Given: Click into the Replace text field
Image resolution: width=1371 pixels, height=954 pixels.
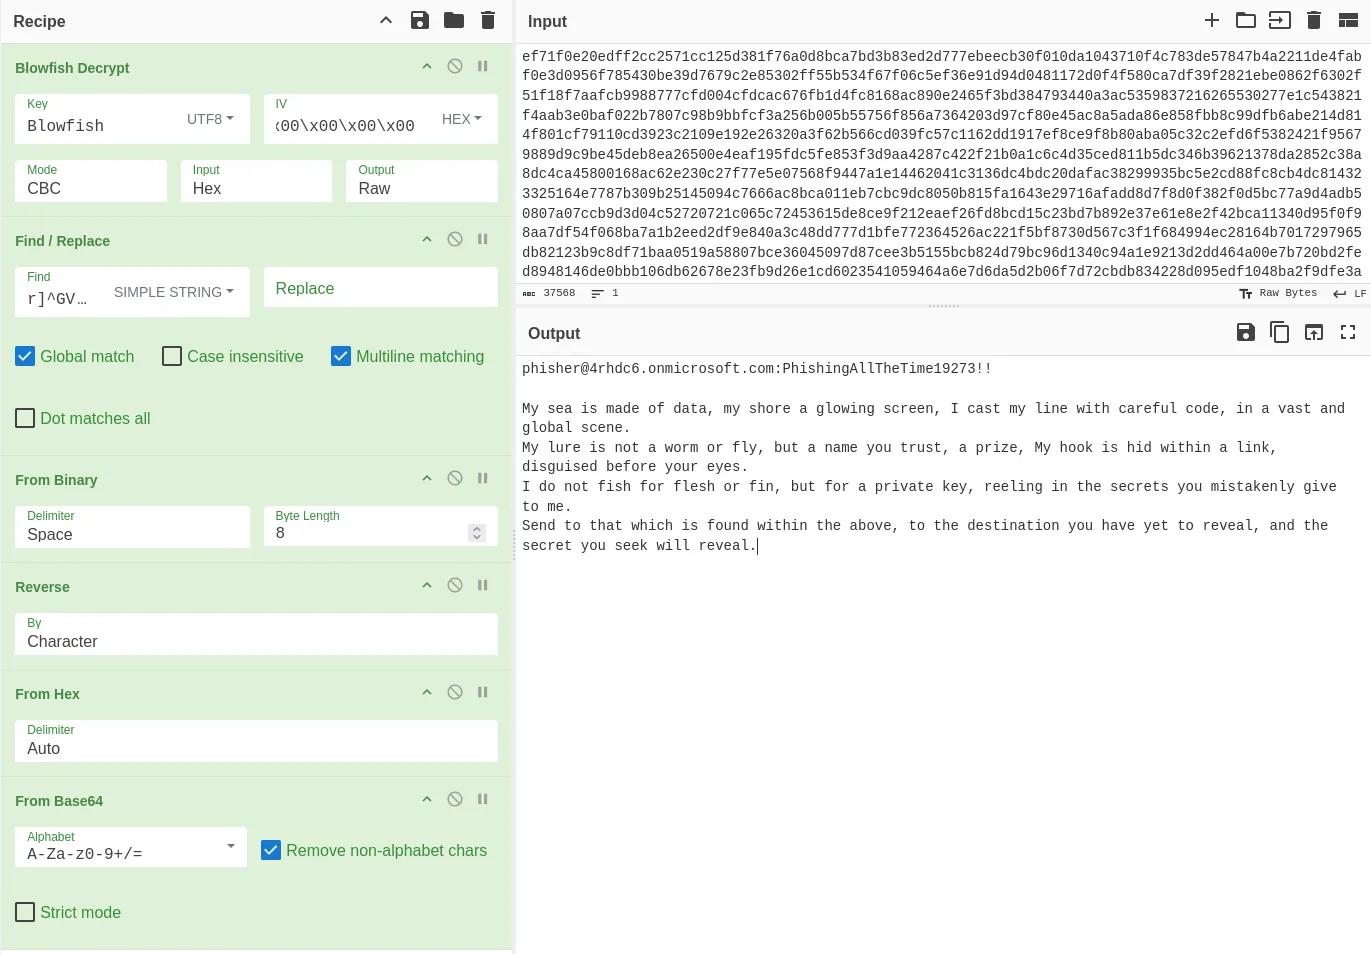Looking at the screenshot, I should coord(380,288).
